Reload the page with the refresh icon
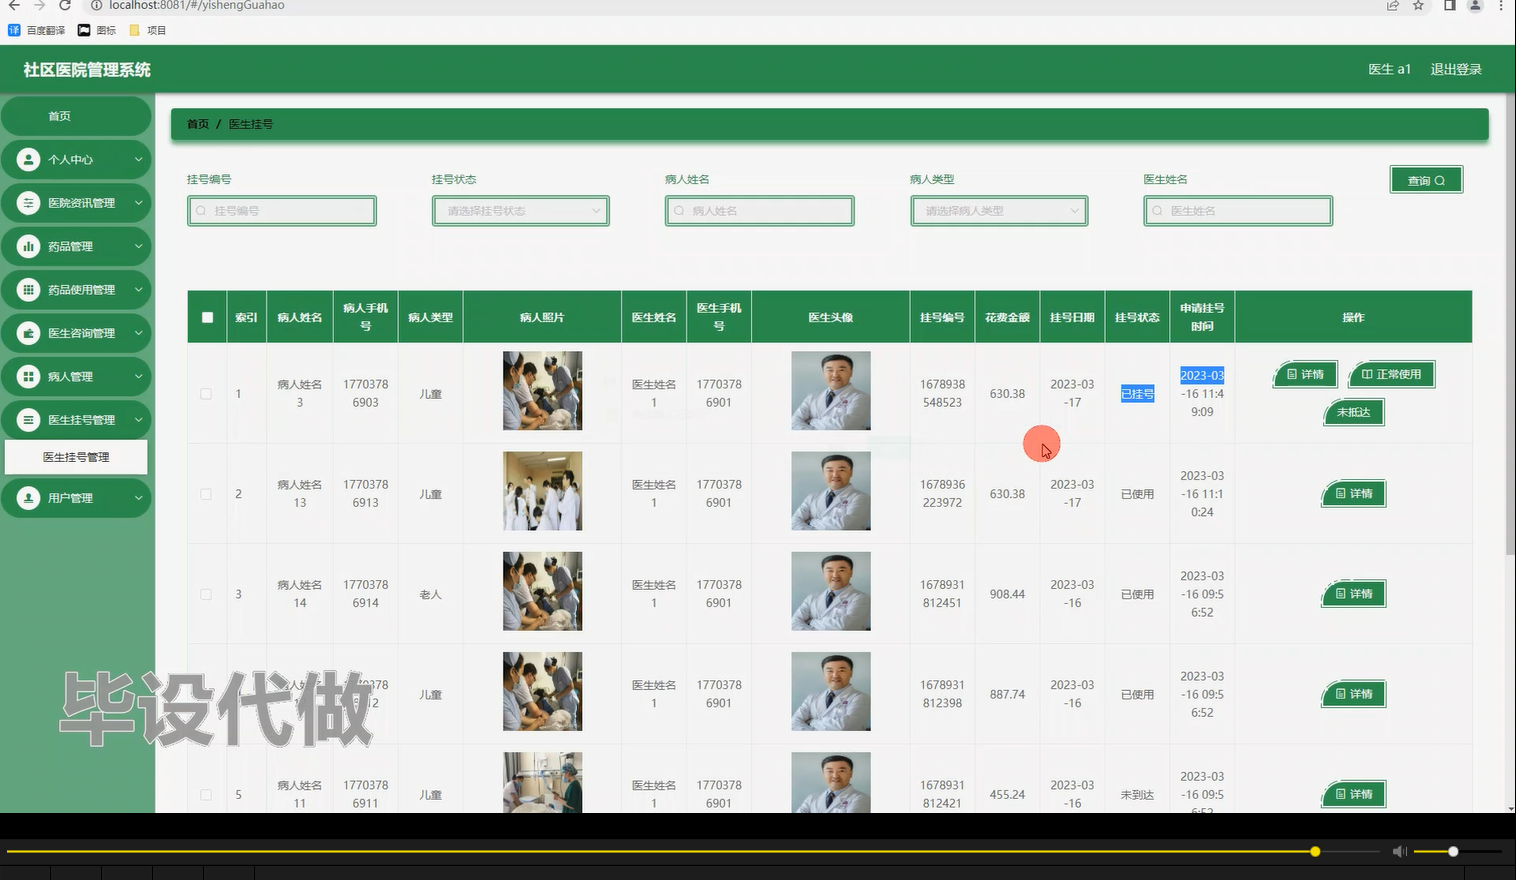 [65, 5]
